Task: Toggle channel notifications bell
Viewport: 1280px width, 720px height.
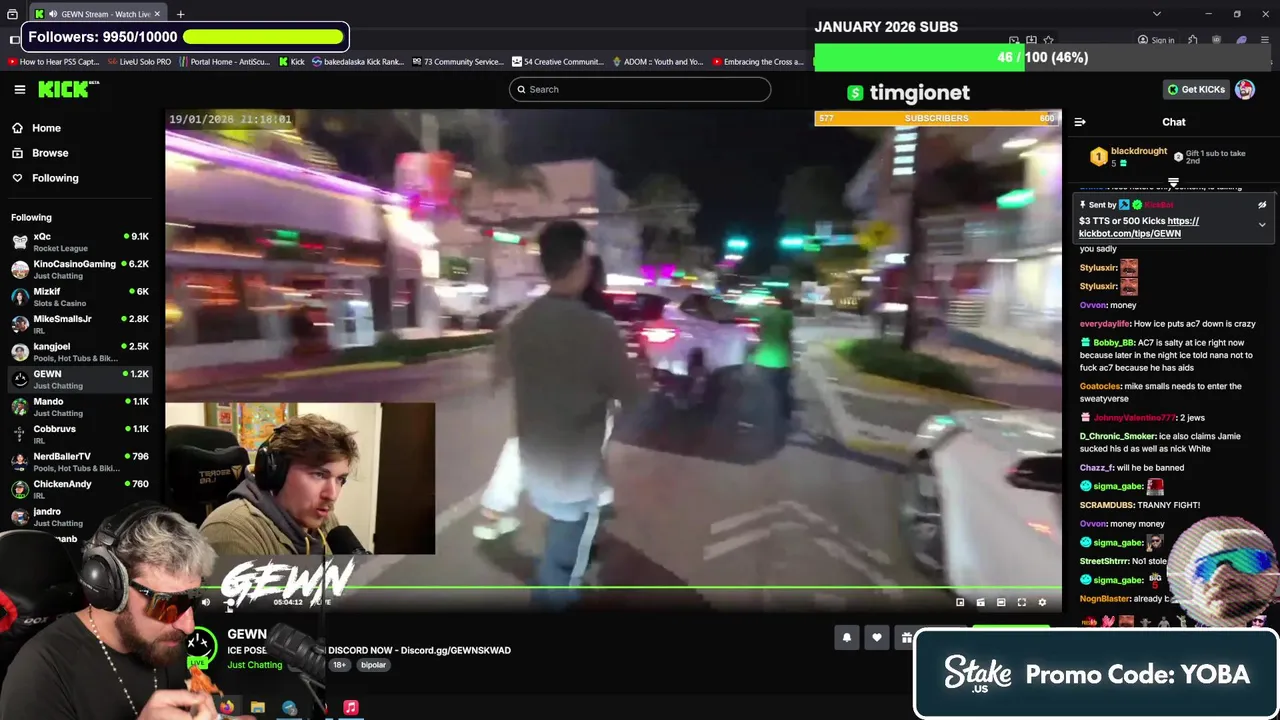Action: tap(847, 637)
